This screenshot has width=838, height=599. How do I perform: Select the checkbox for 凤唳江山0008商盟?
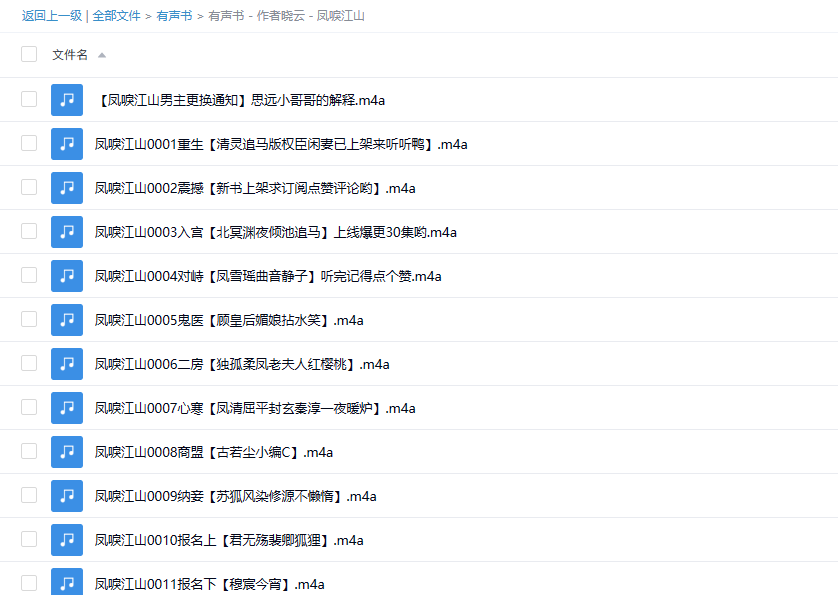coord(29,452)
